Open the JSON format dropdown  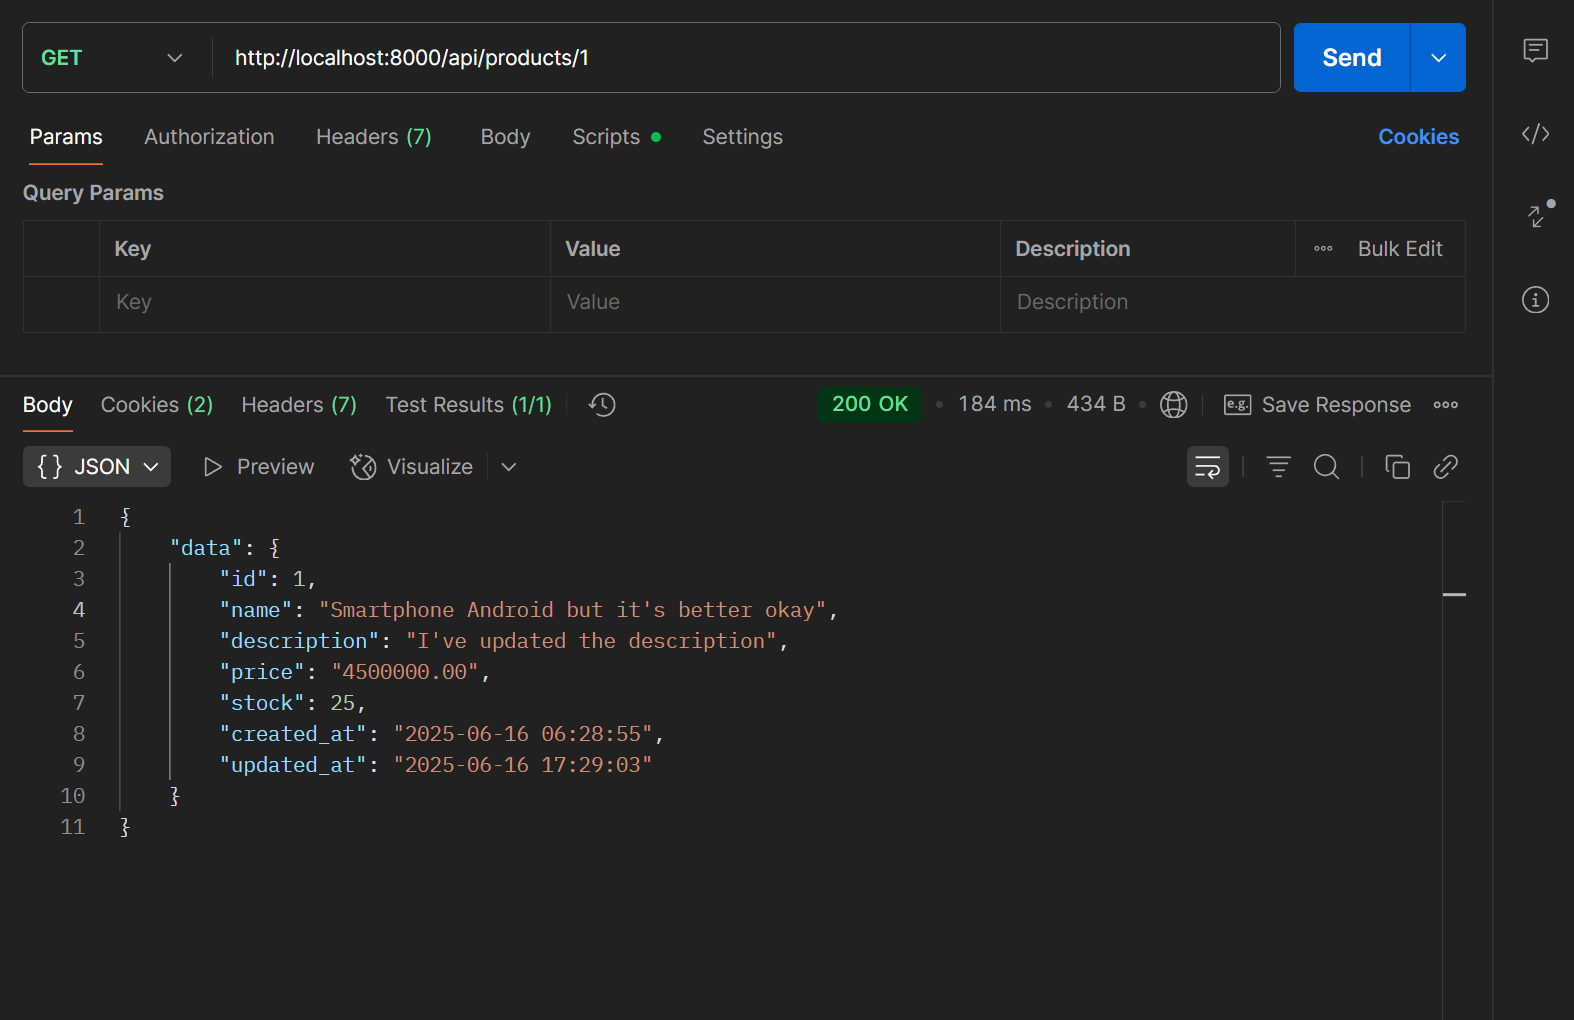[x=97, y=467]
